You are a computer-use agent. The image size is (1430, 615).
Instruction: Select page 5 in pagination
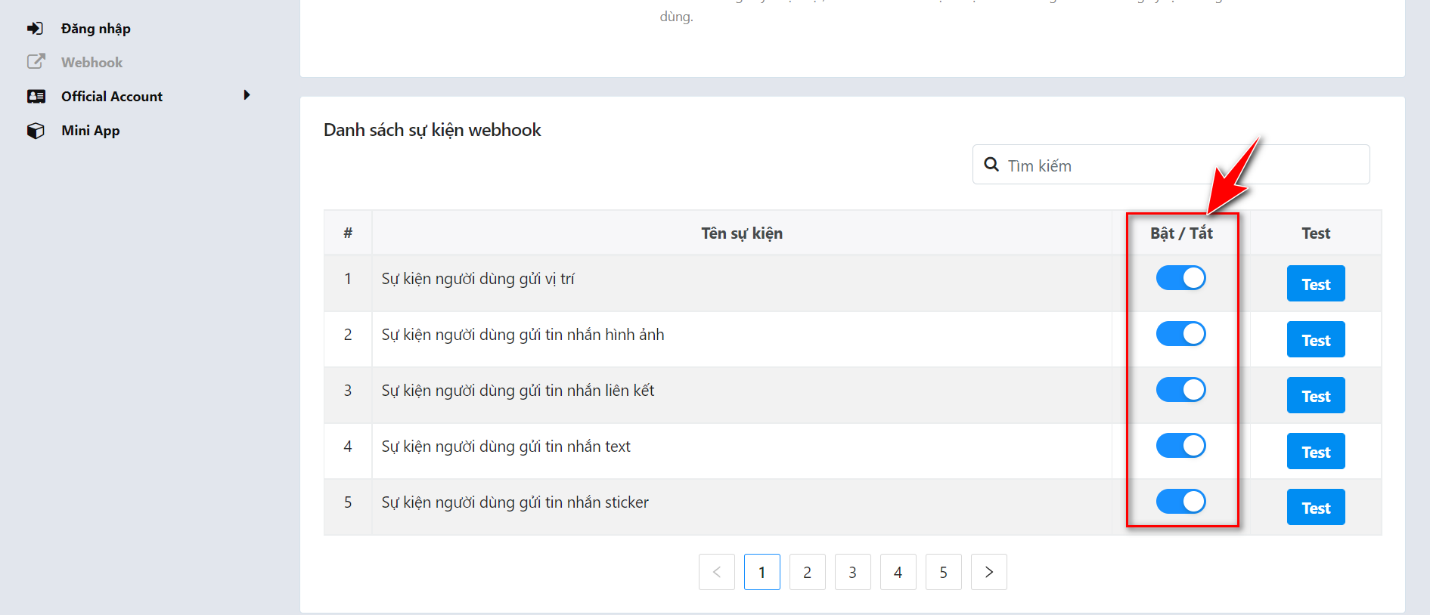943,571
